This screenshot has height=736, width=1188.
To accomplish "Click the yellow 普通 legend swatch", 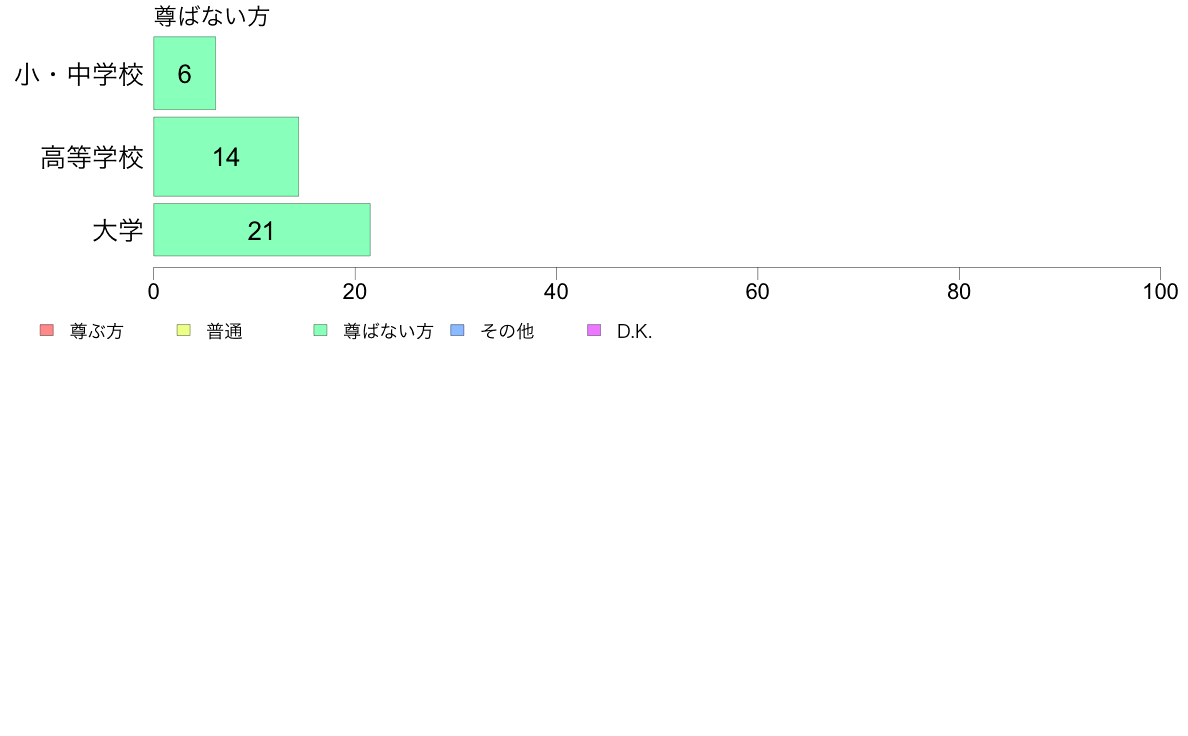I will 183,330.
